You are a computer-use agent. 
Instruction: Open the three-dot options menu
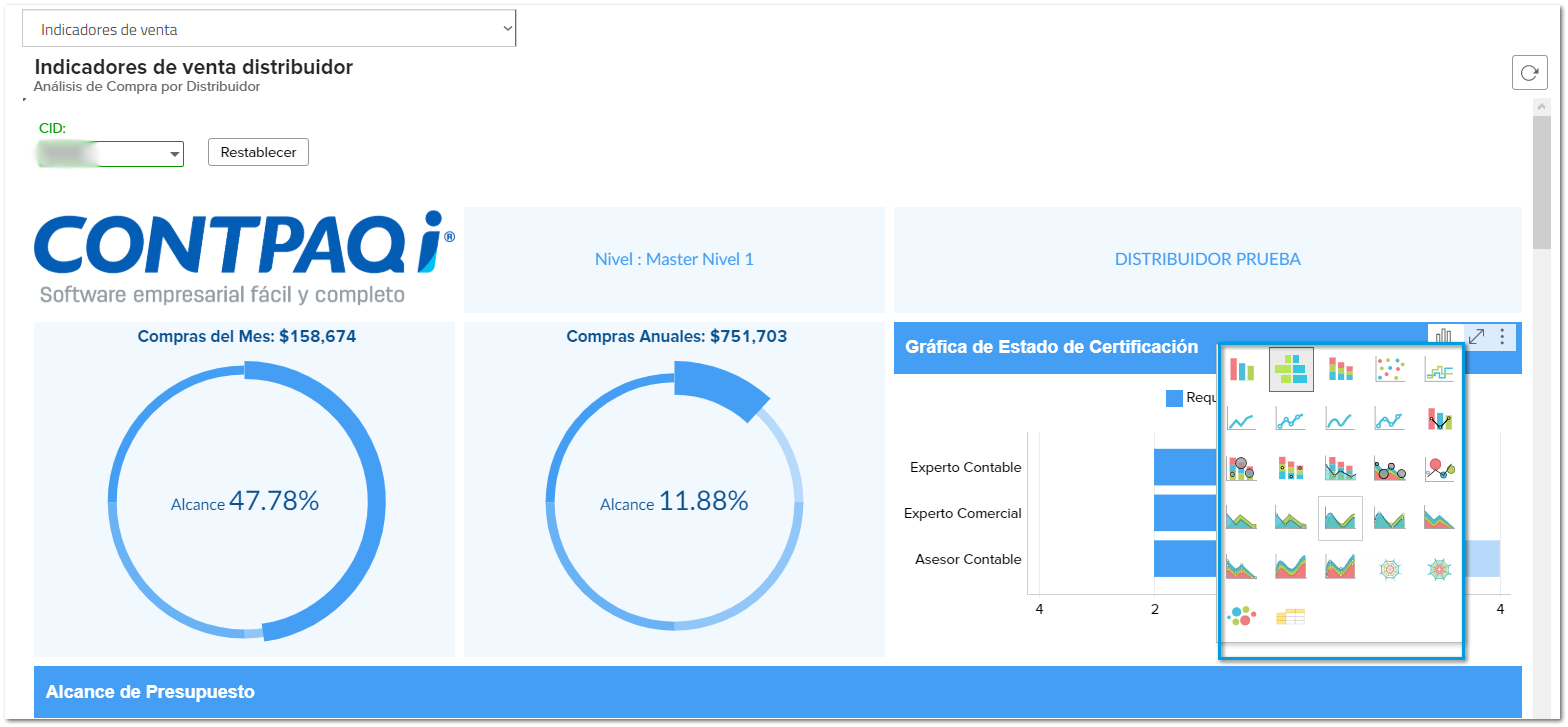tap(1502, 337)
